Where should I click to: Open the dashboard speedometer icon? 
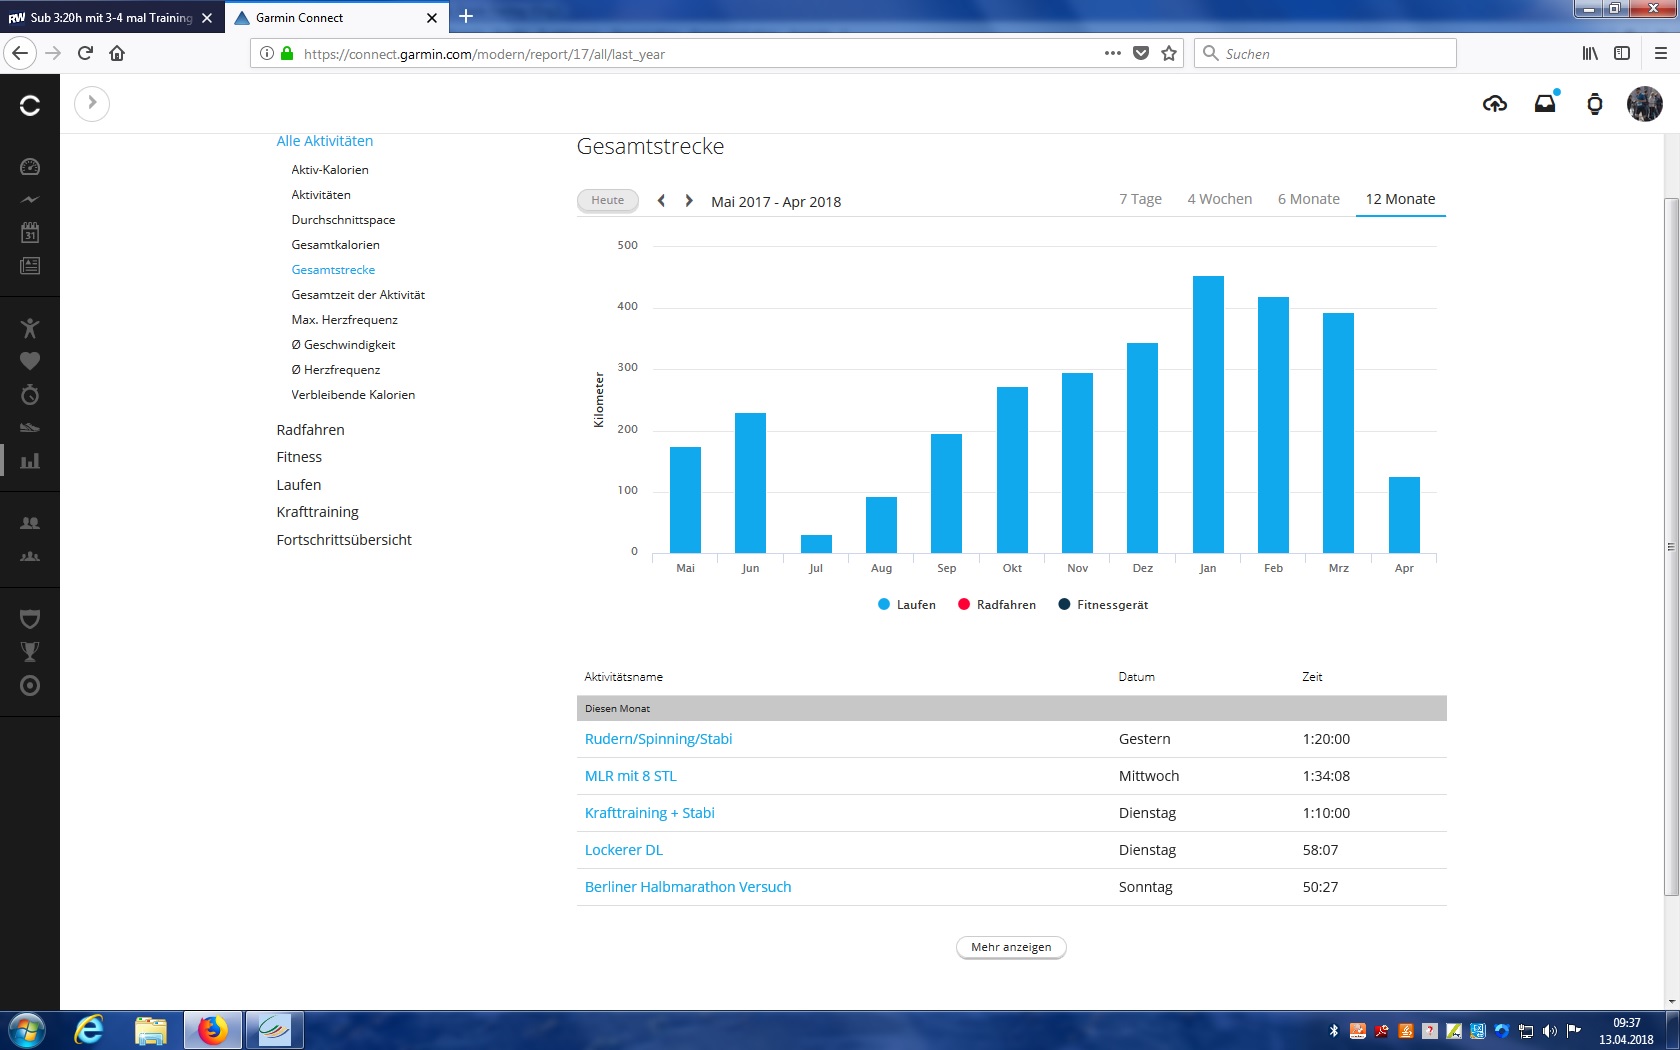click(30, 167)
